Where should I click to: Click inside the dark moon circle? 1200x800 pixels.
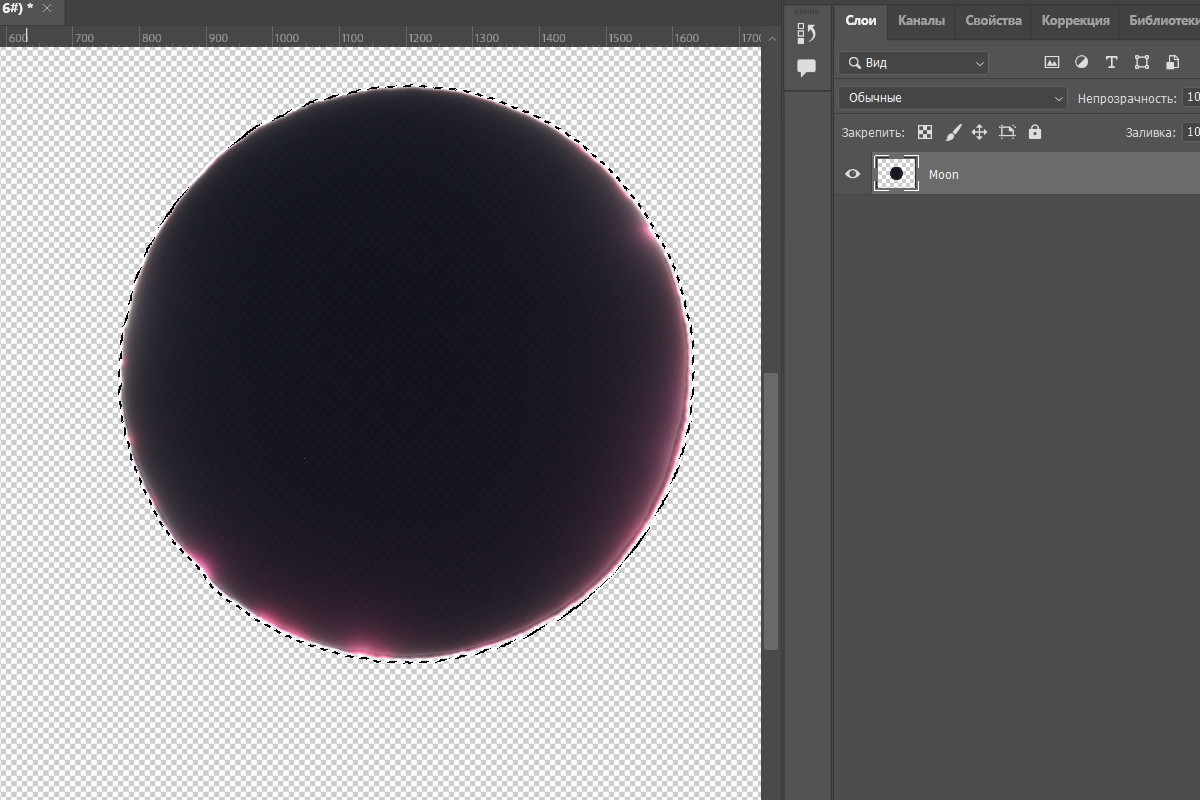click(x=405, y=372)
